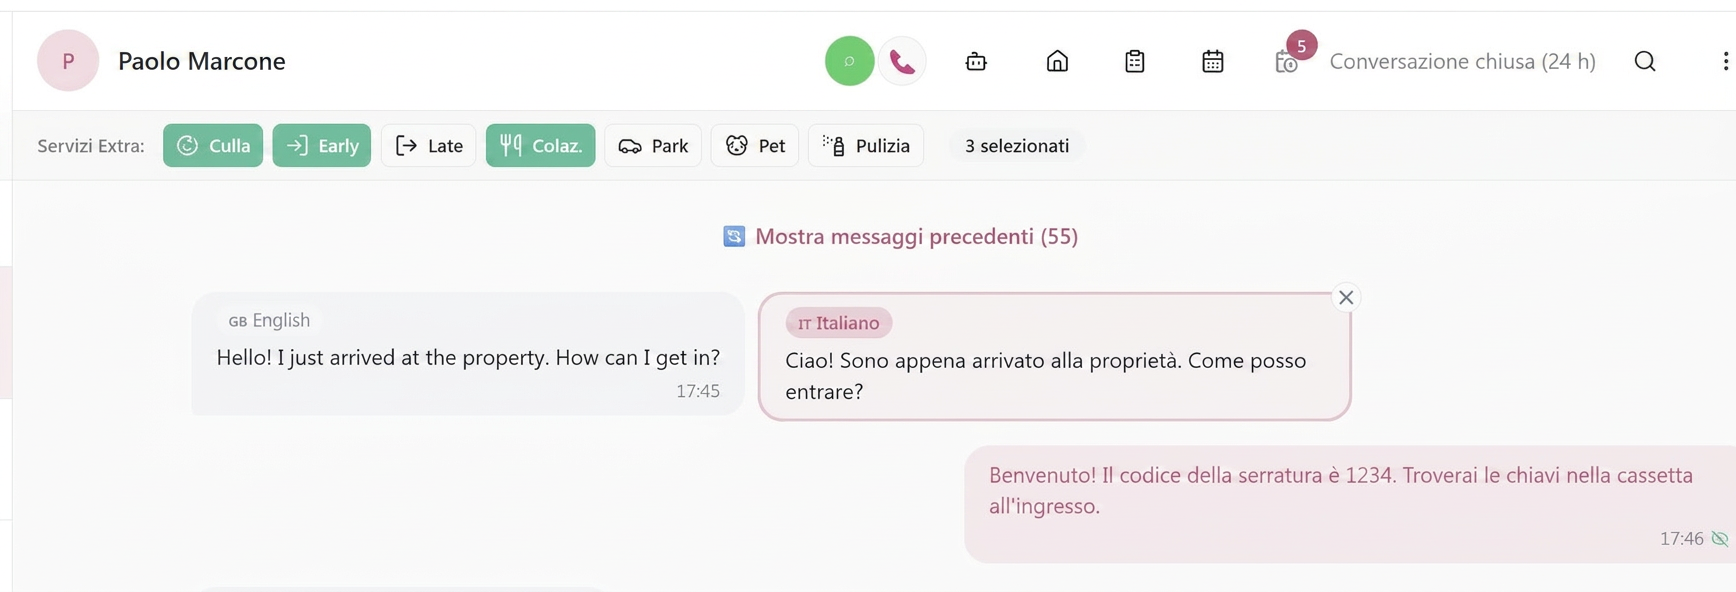This screenshot has width=1736, height=592.
Task: Disable the Culla extra service
Action: pos(213,145)
